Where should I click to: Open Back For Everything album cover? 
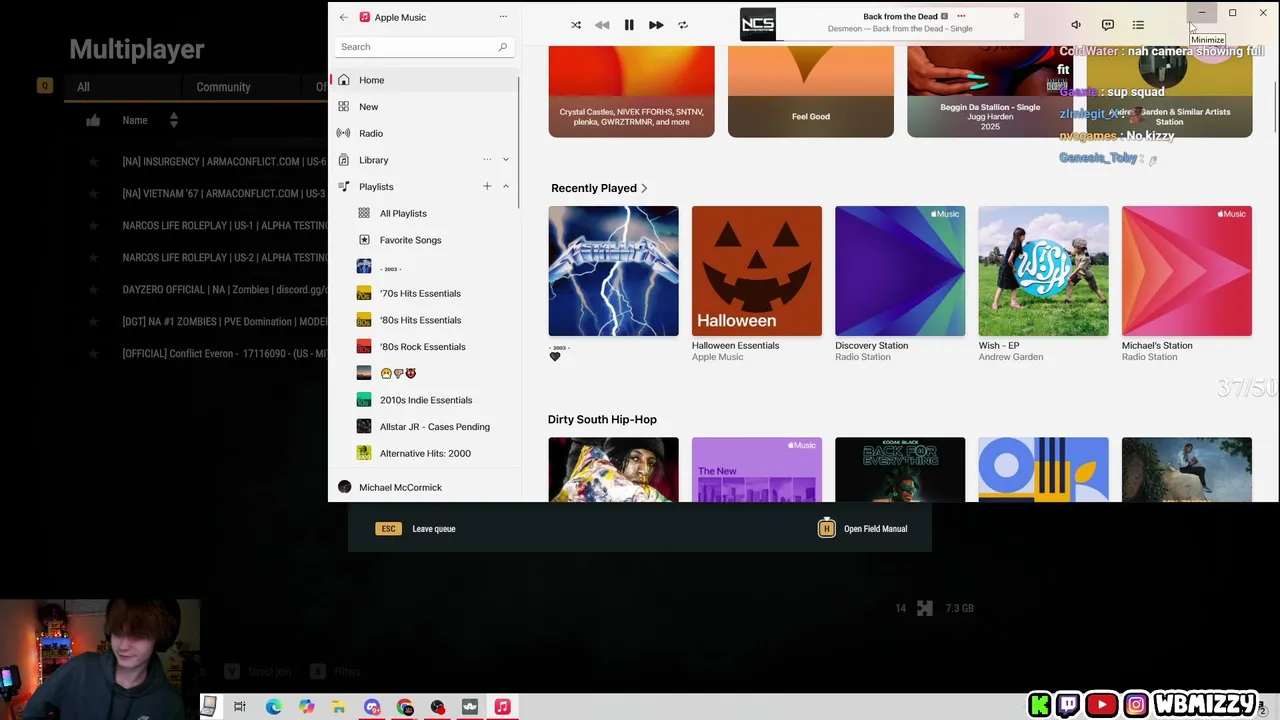coord(900,469)
